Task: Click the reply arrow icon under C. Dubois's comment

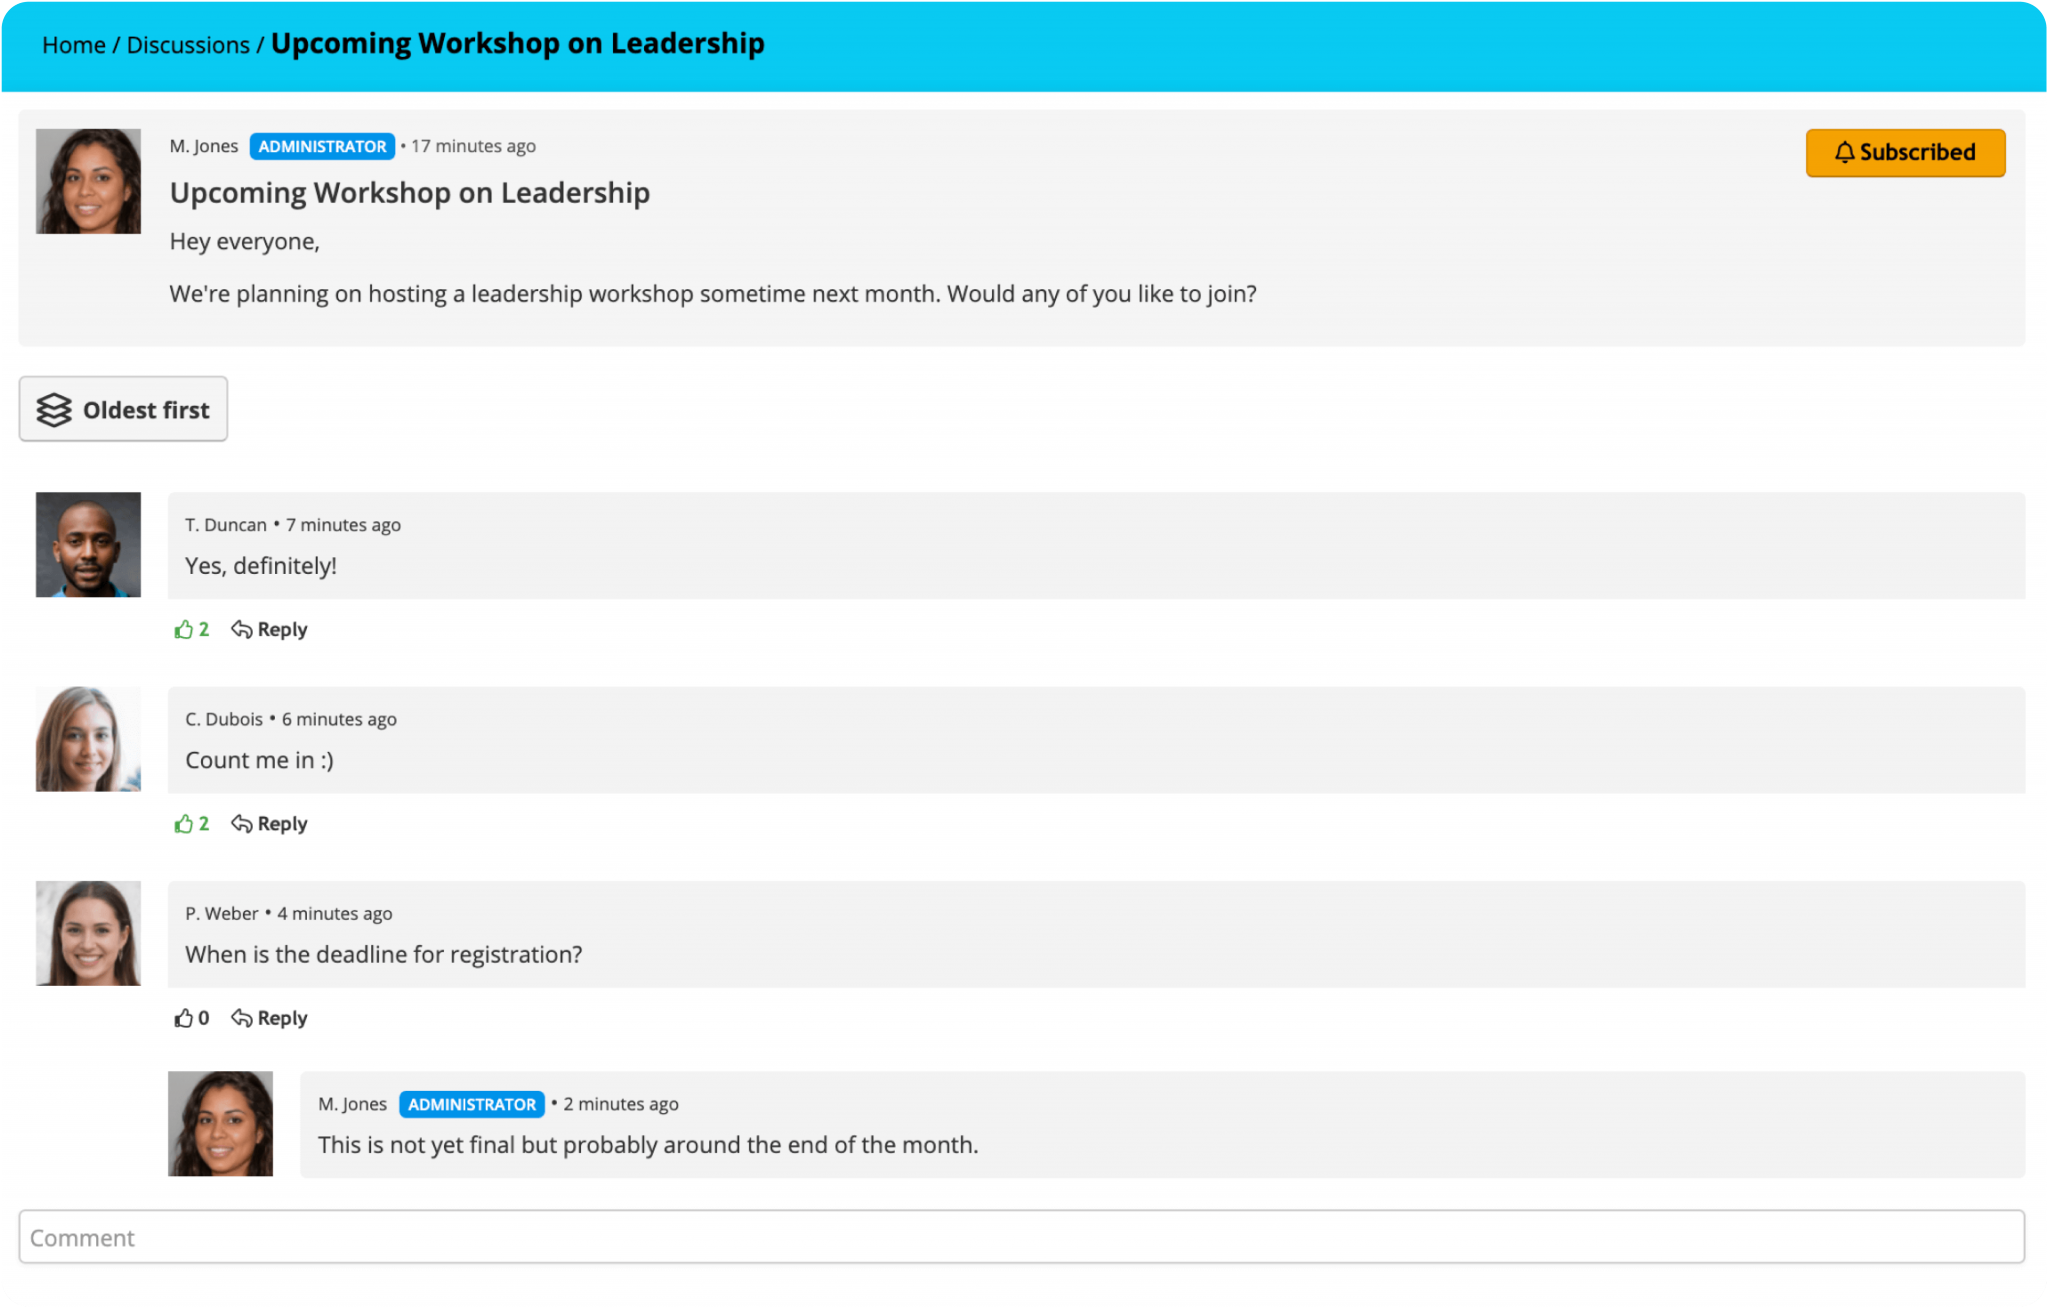Action: pos(241,823)
